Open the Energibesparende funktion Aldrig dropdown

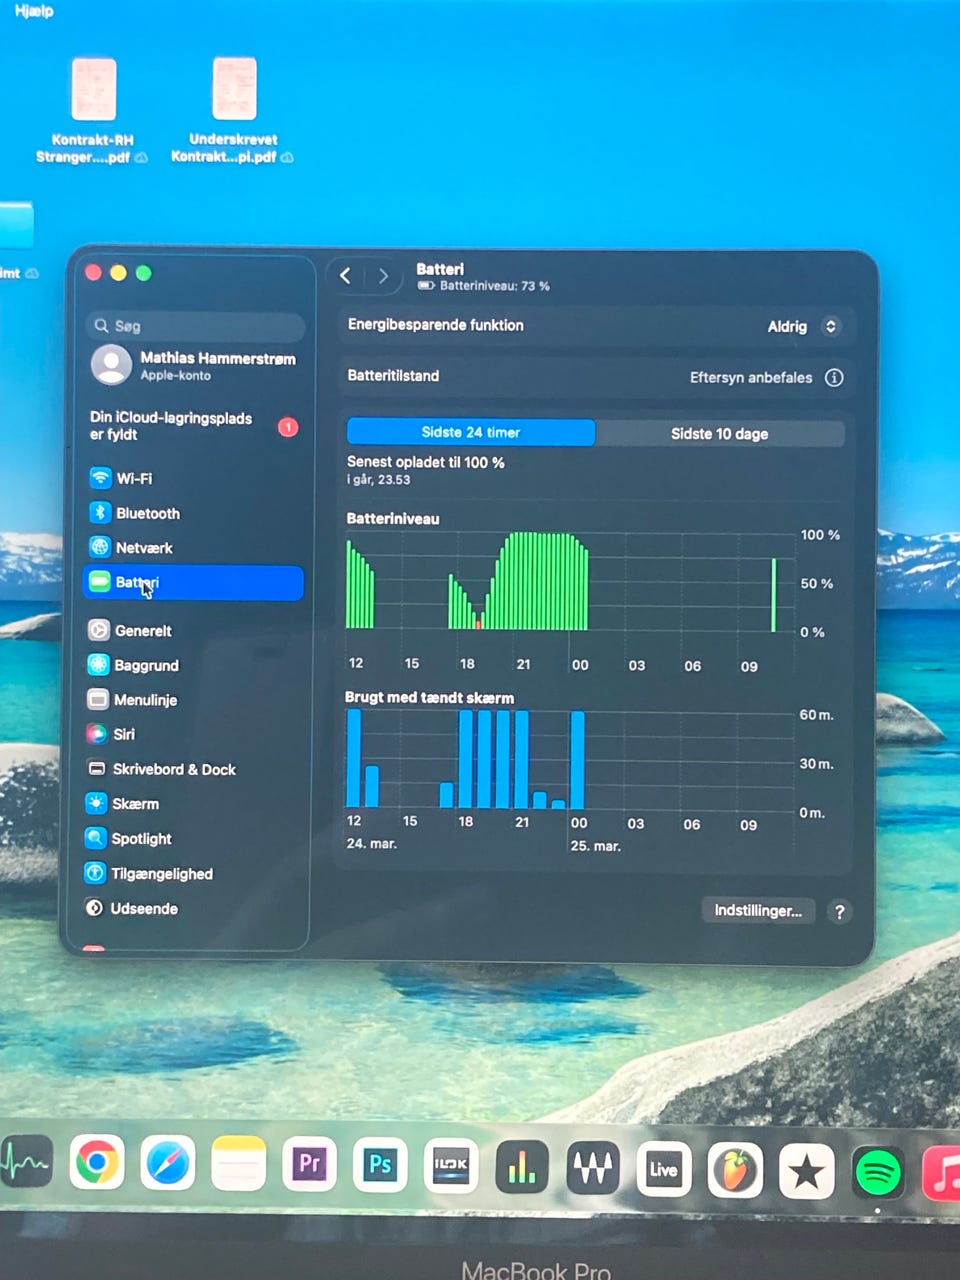(803, 327)
